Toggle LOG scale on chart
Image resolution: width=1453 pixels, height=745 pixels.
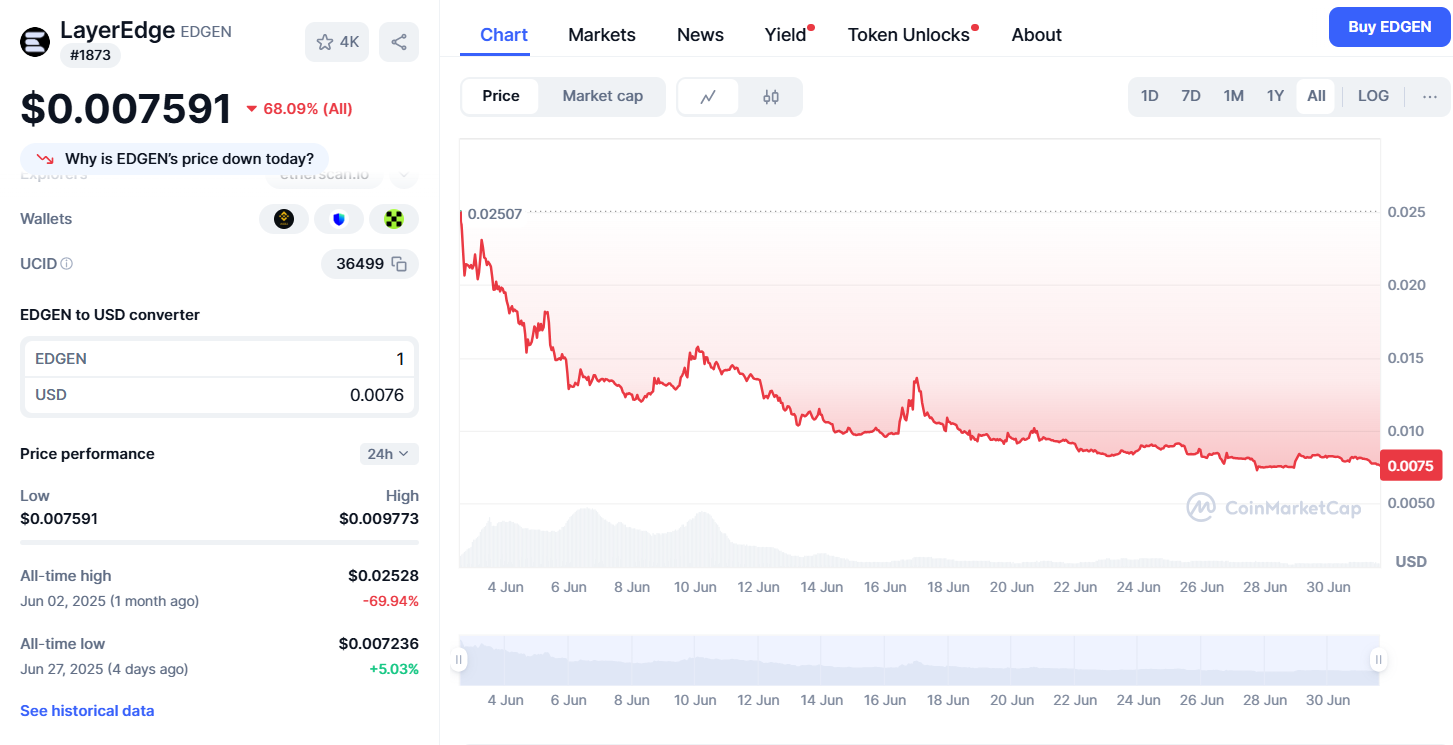[1373, 96]
